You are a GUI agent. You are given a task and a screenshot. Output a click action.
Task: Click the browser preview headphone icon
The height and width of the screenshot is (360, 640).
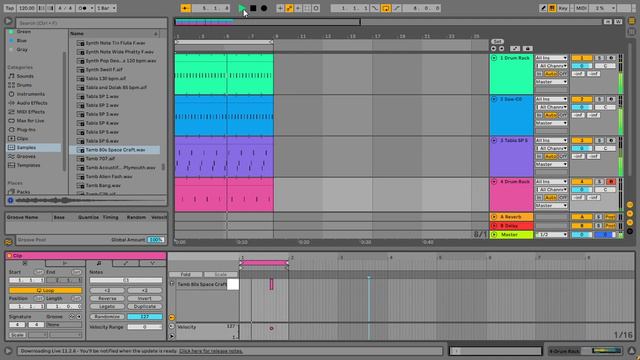(10, 200)
